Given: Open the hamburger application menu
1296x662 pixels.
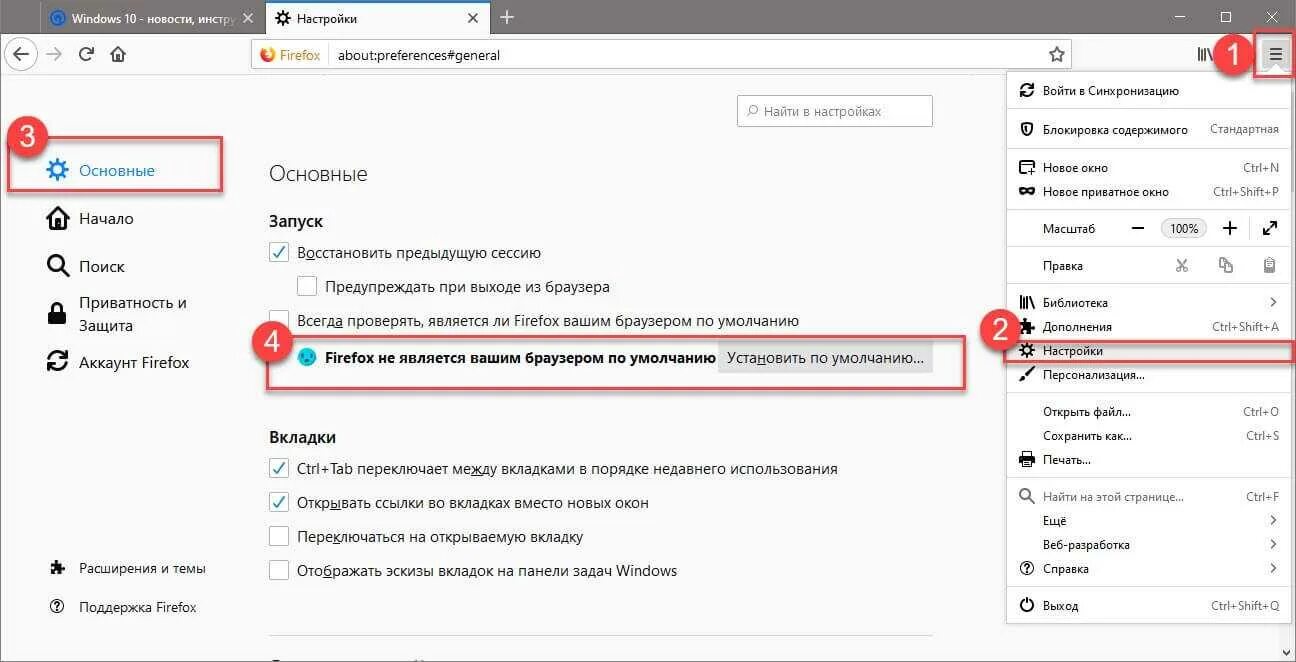Looking at the screenshot, I should tap(1275, 55).
